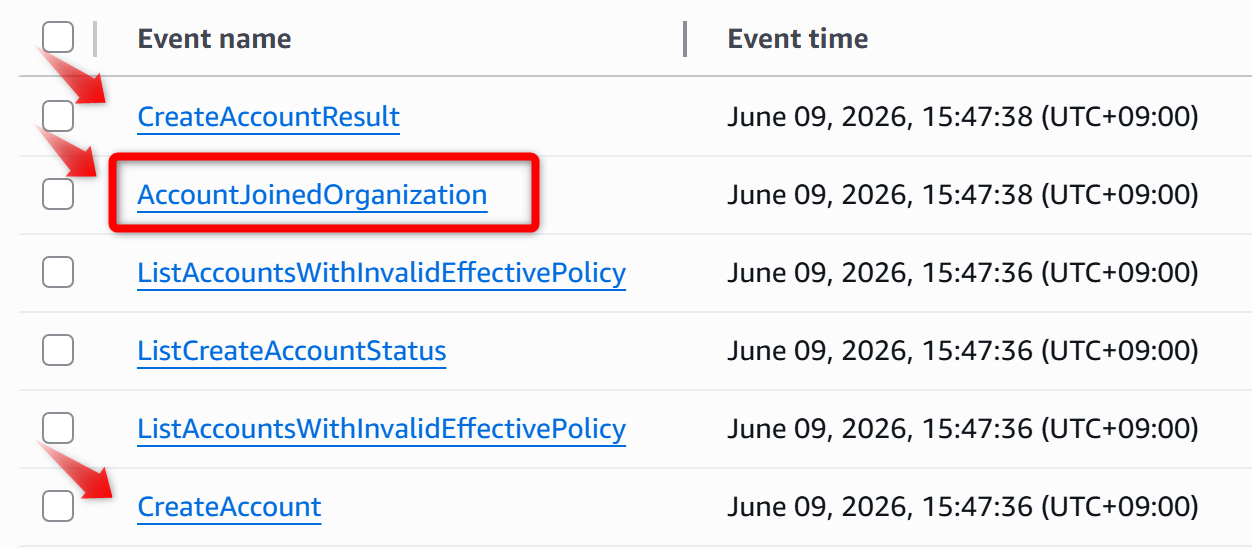Click the CreateAccountResult event time cell

pos(962,117)
